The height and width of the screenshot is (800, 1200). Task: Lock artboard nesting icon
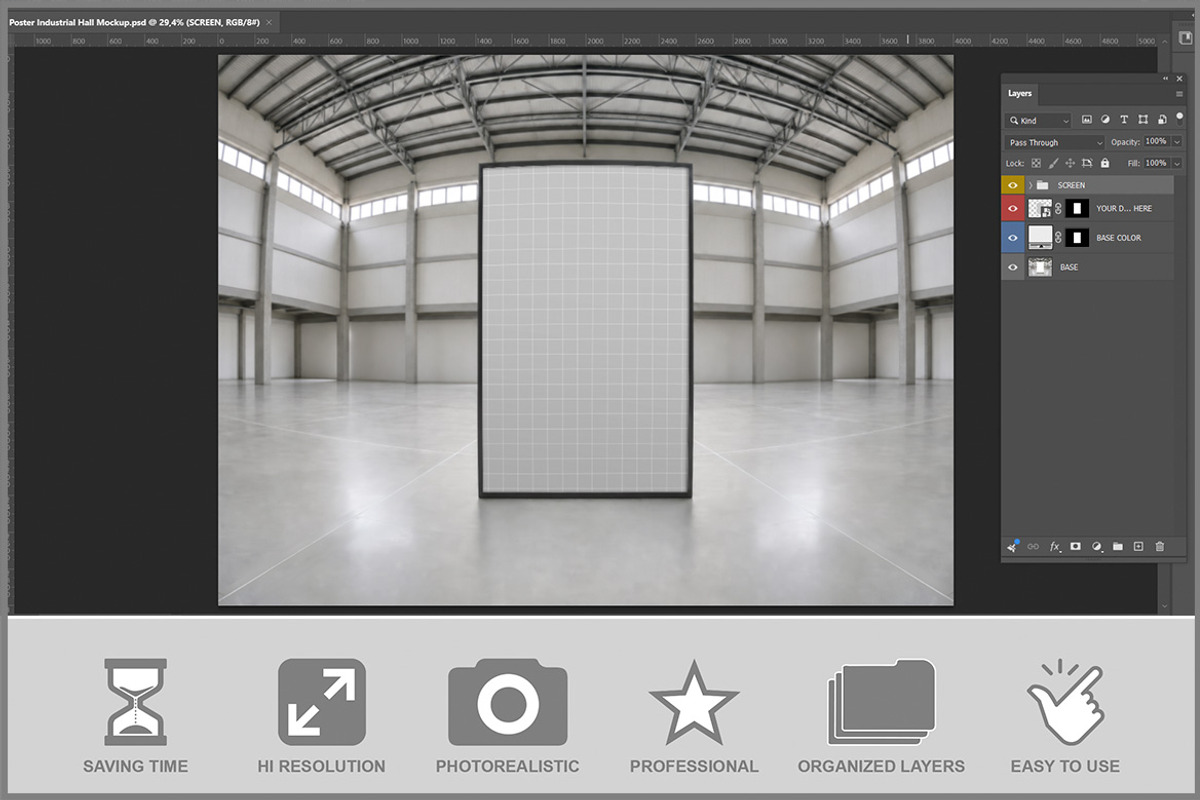tap(1087, 163)
